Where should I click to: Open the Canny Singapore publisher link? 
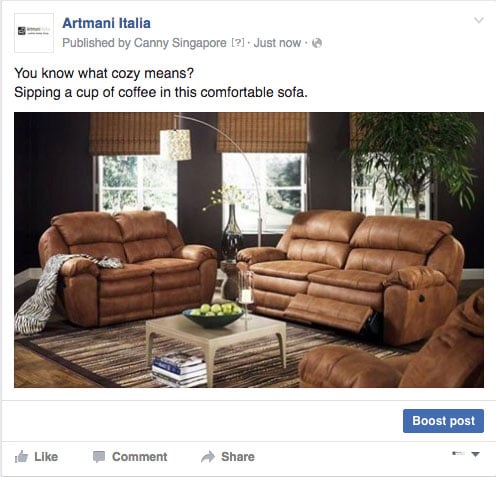[180, 43]
